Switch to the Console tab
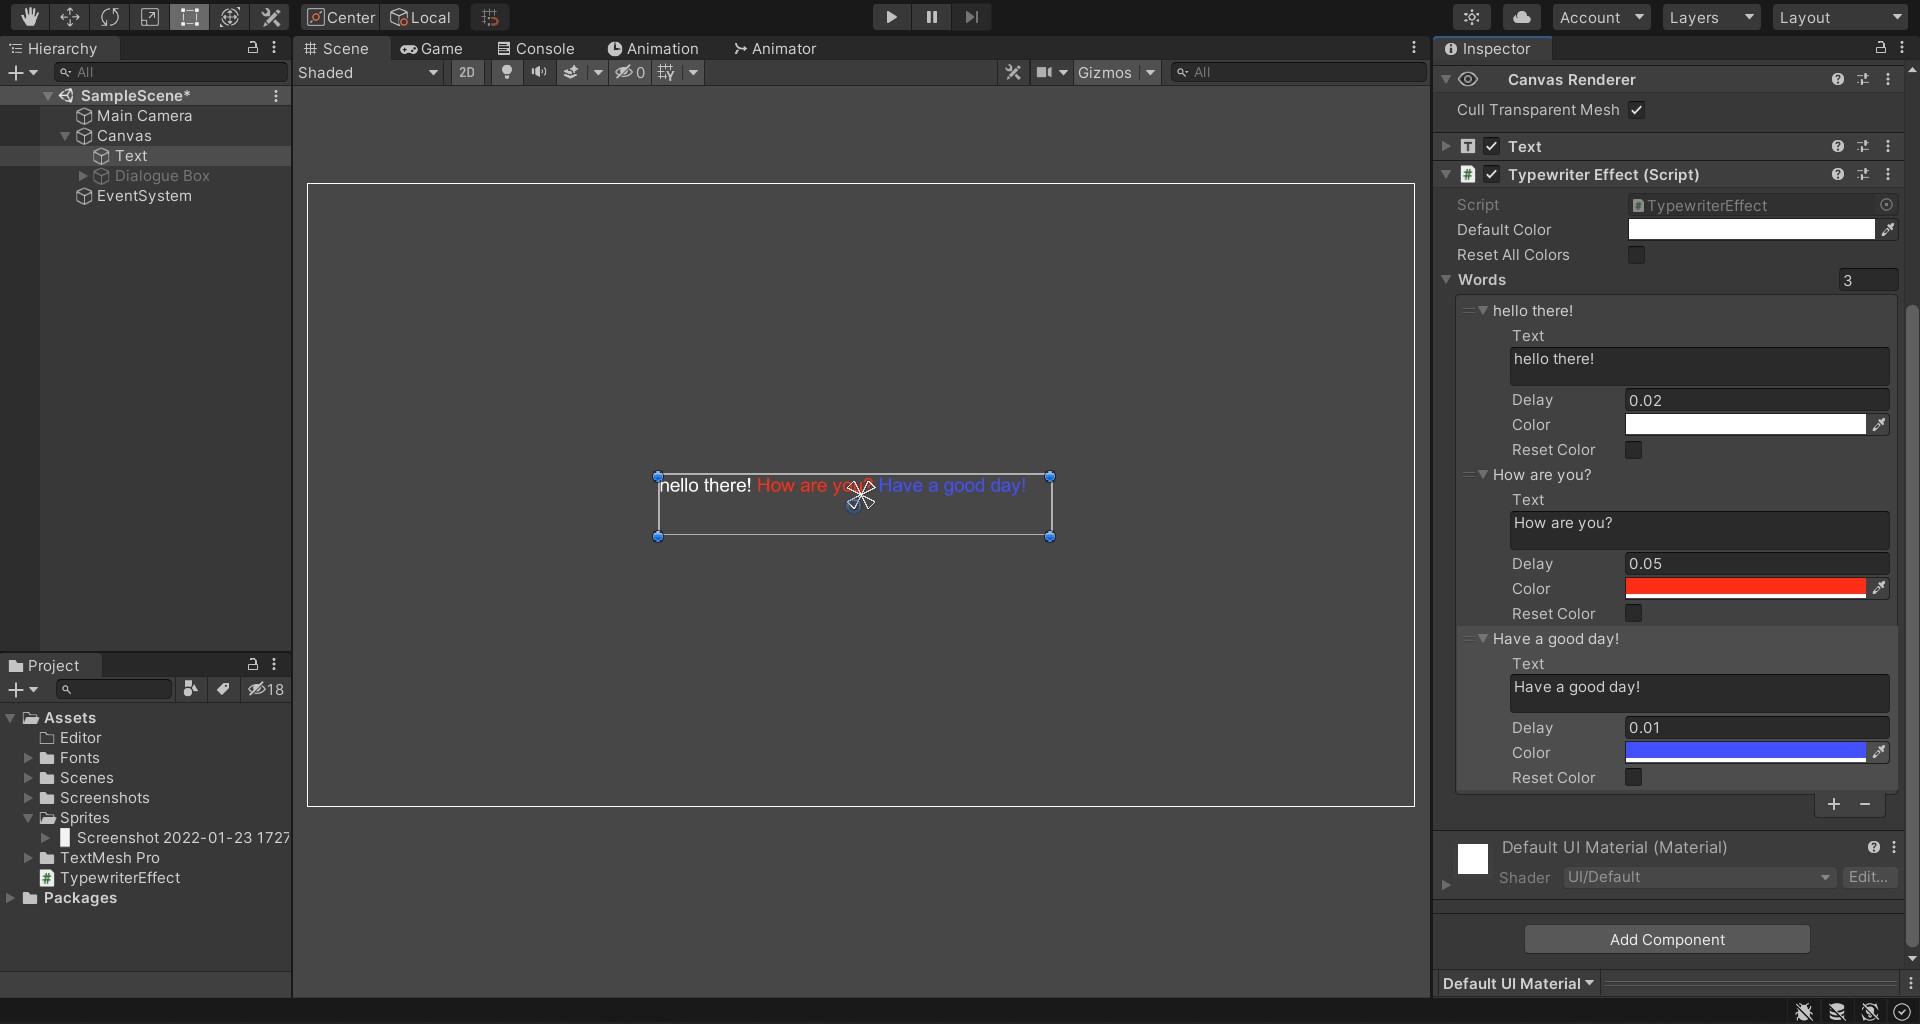Screen dimensions: 1920x1024 click(536, 48)
